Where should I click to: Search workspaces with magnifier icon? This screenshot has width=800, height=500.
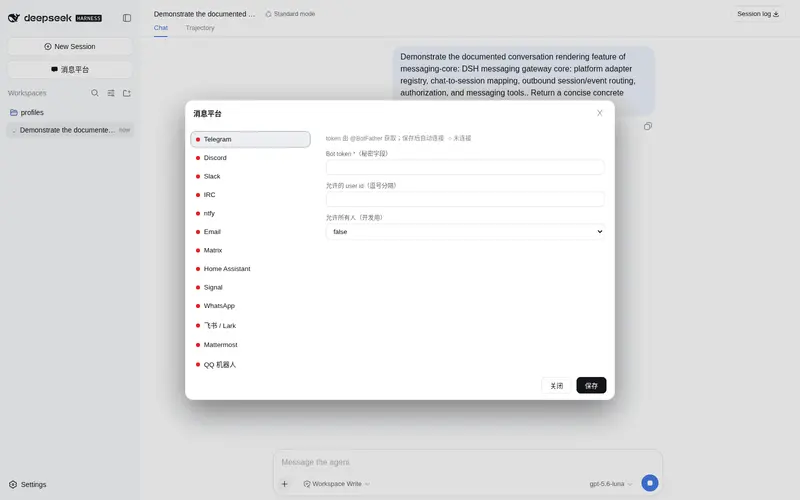point(95,93)
